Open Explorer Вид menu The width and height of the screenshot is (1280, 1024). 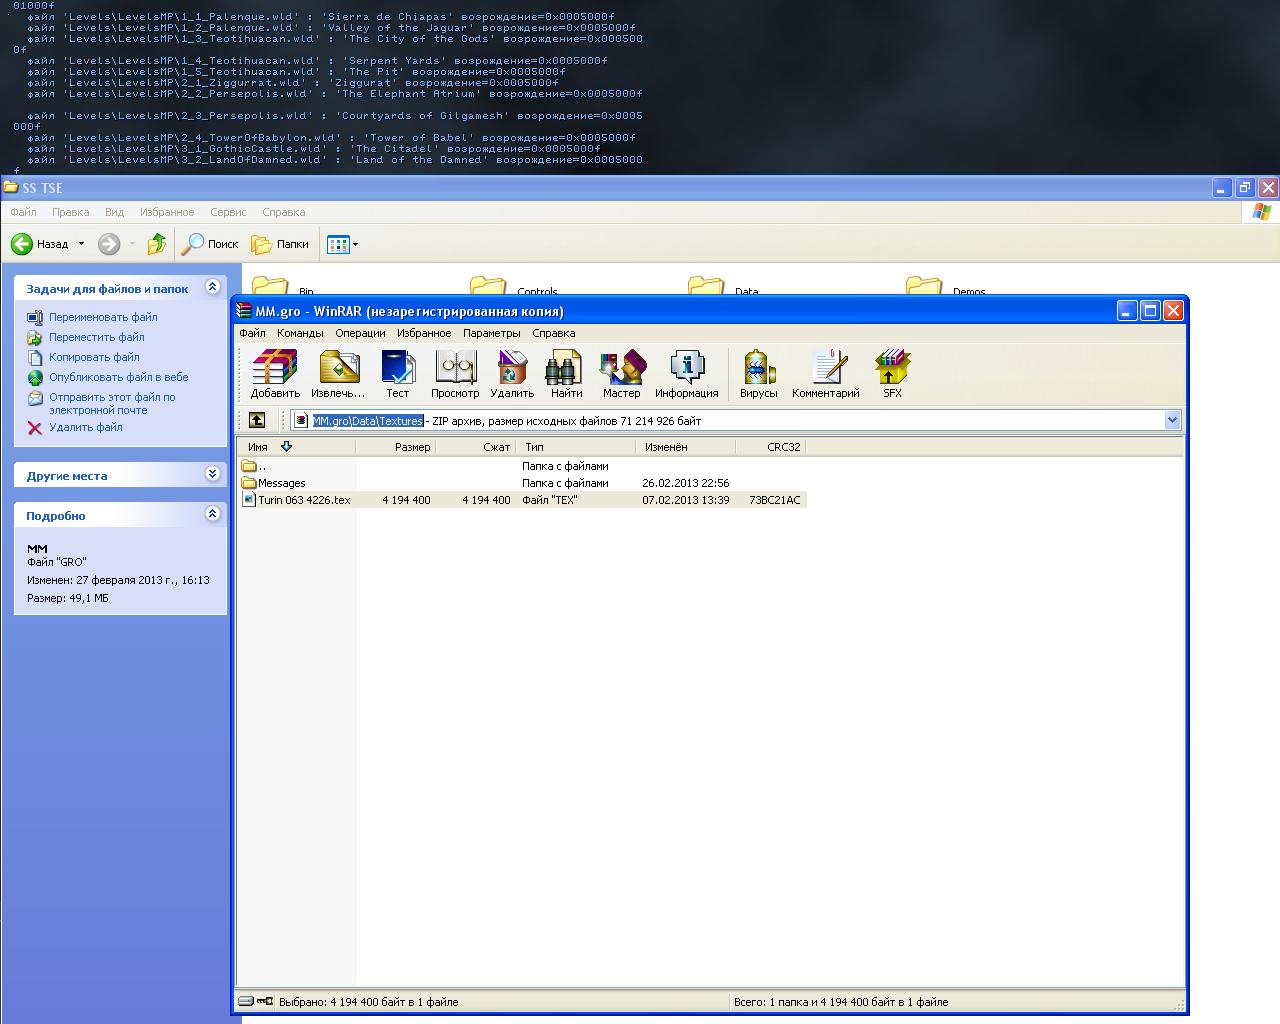coord(114,212)
